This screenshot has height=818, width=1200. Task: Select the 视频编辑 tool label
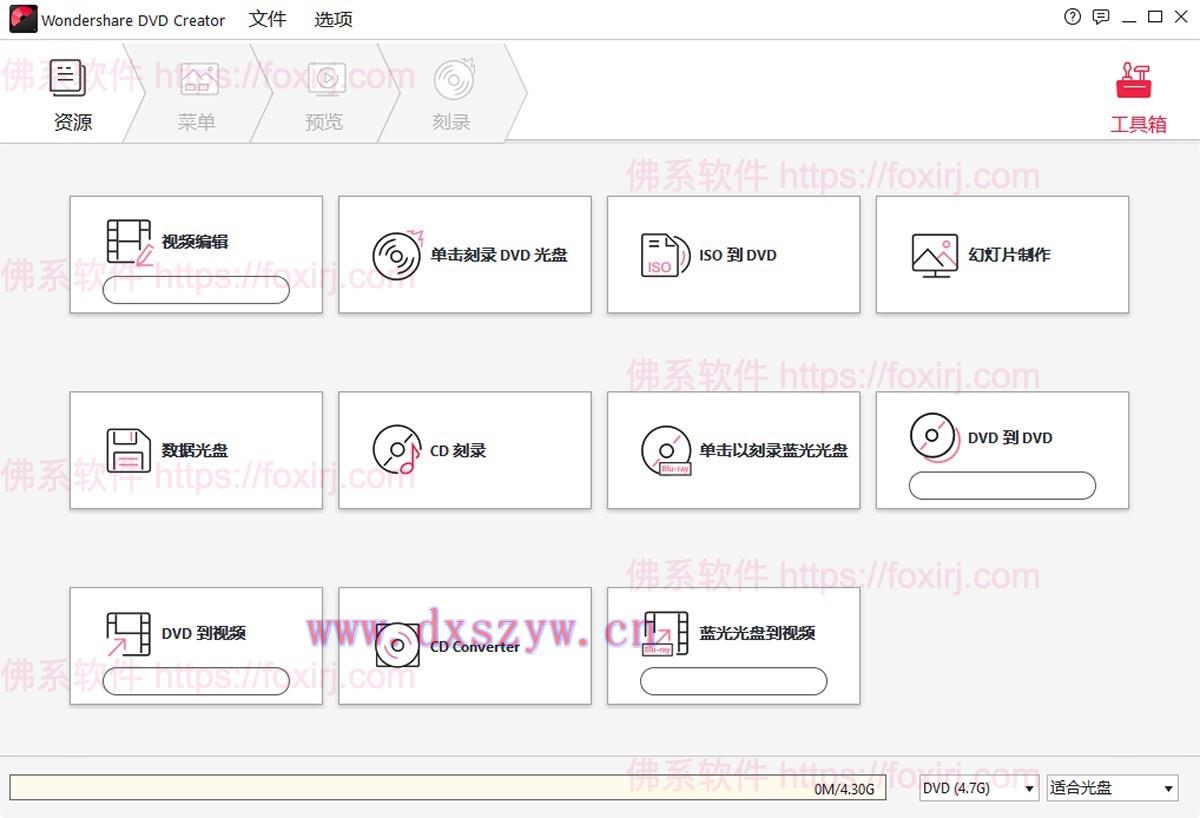pos(195,241)
